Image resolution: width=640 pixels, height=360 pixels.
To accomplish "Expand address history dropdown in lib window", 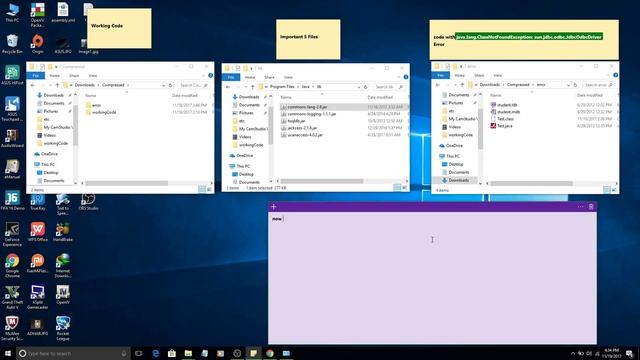I will (359, 87).
